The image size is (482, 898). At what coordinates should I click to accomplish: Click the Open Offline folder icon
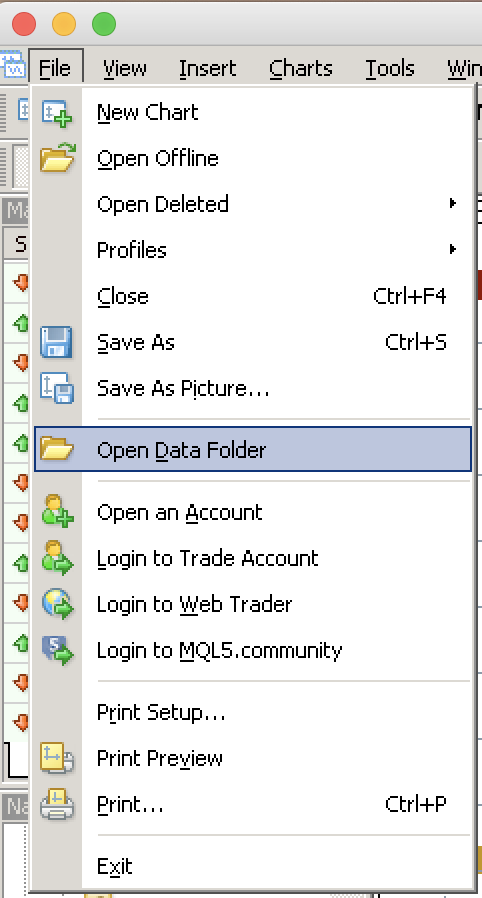57,158
